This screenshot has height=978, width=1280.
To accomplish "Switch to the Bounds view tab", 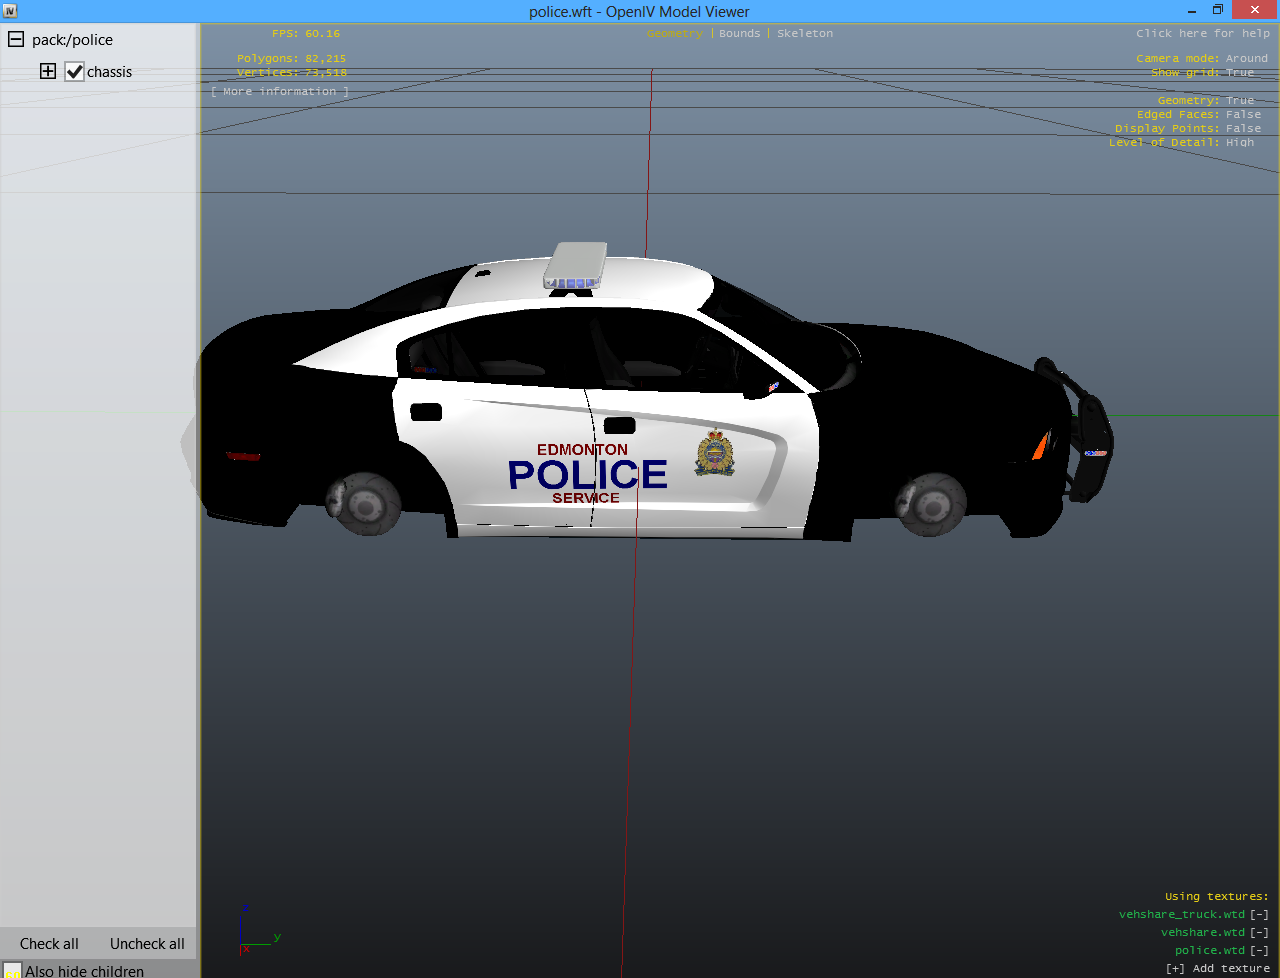I will click(x=739, y=33).
